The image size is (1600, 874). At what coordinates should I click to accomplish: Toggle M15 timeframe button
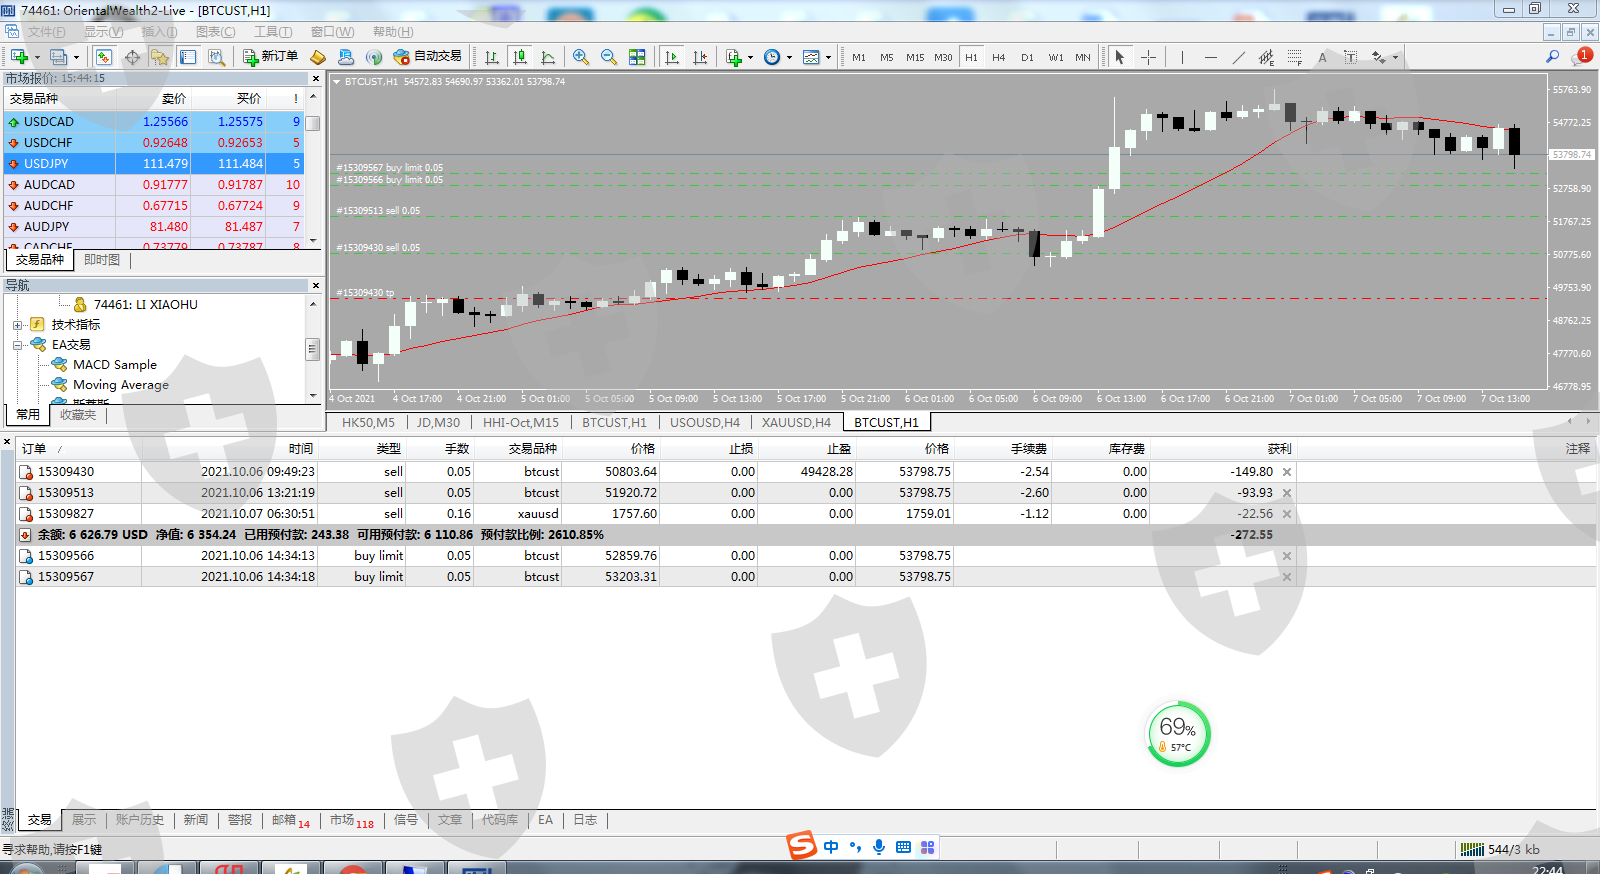click(x=915, y=57)
